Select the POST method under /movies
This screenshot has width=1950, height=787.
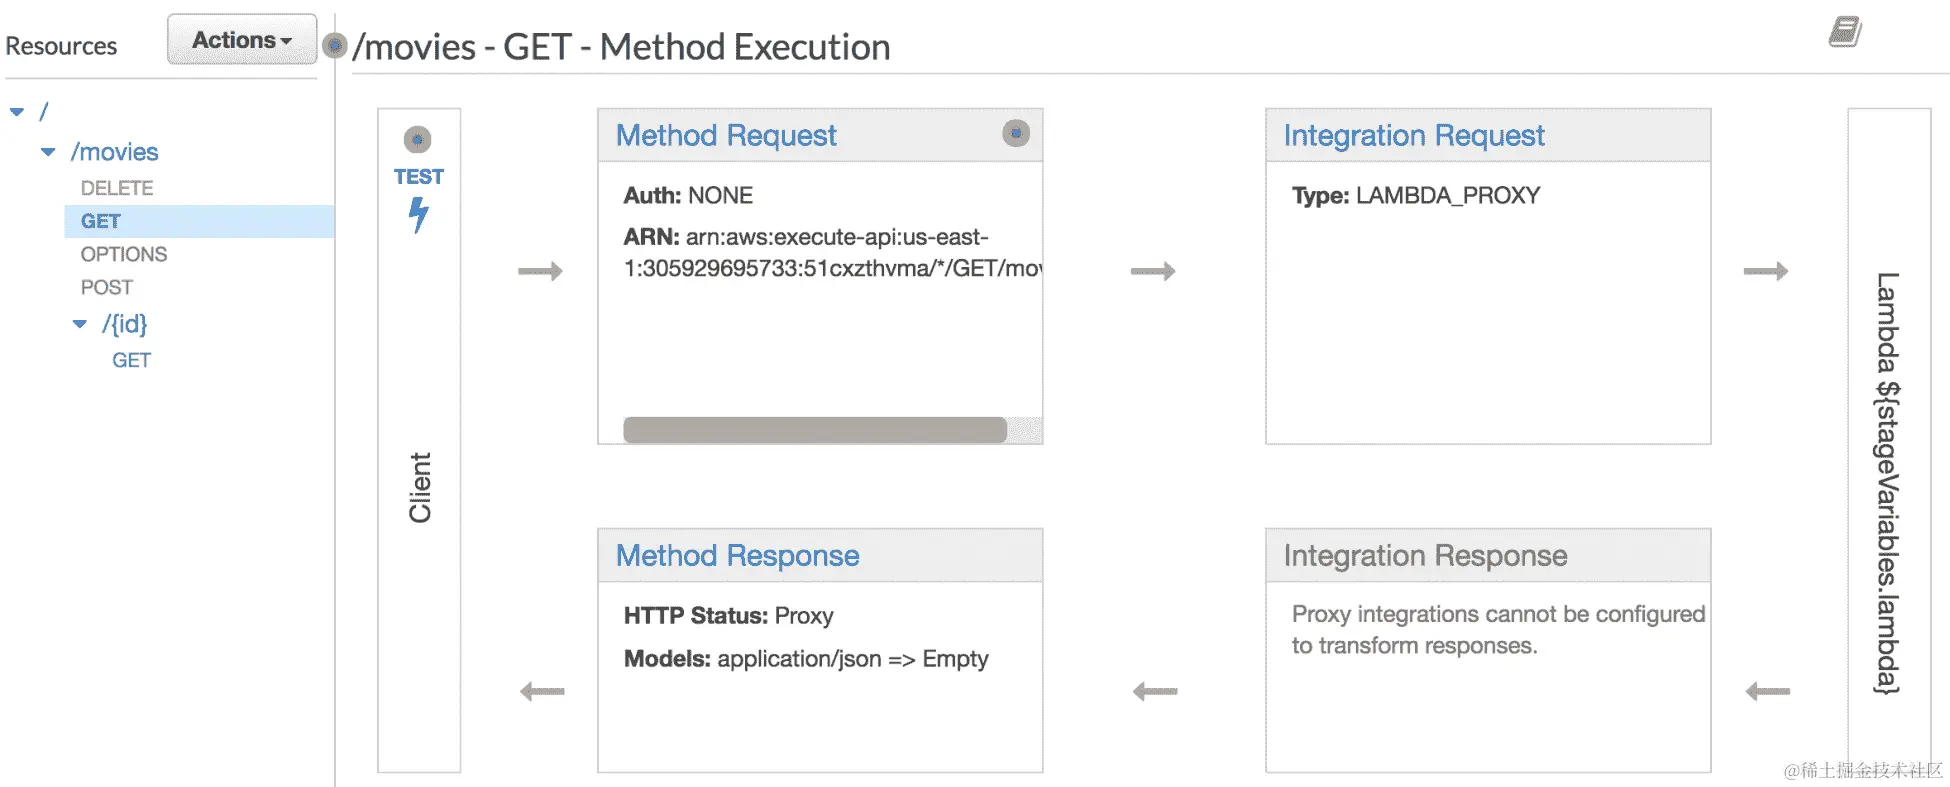[107, 287]
